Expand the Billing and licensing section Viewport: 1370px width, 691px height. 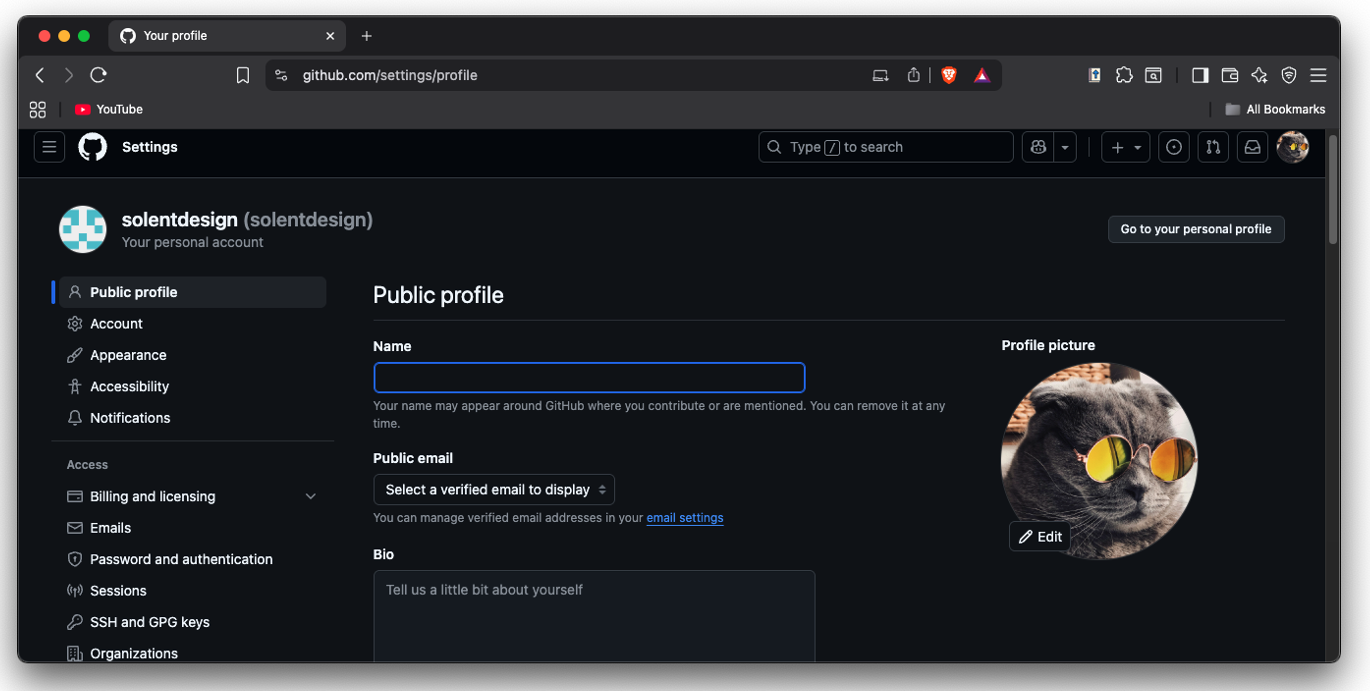click(x=310, y=496)
